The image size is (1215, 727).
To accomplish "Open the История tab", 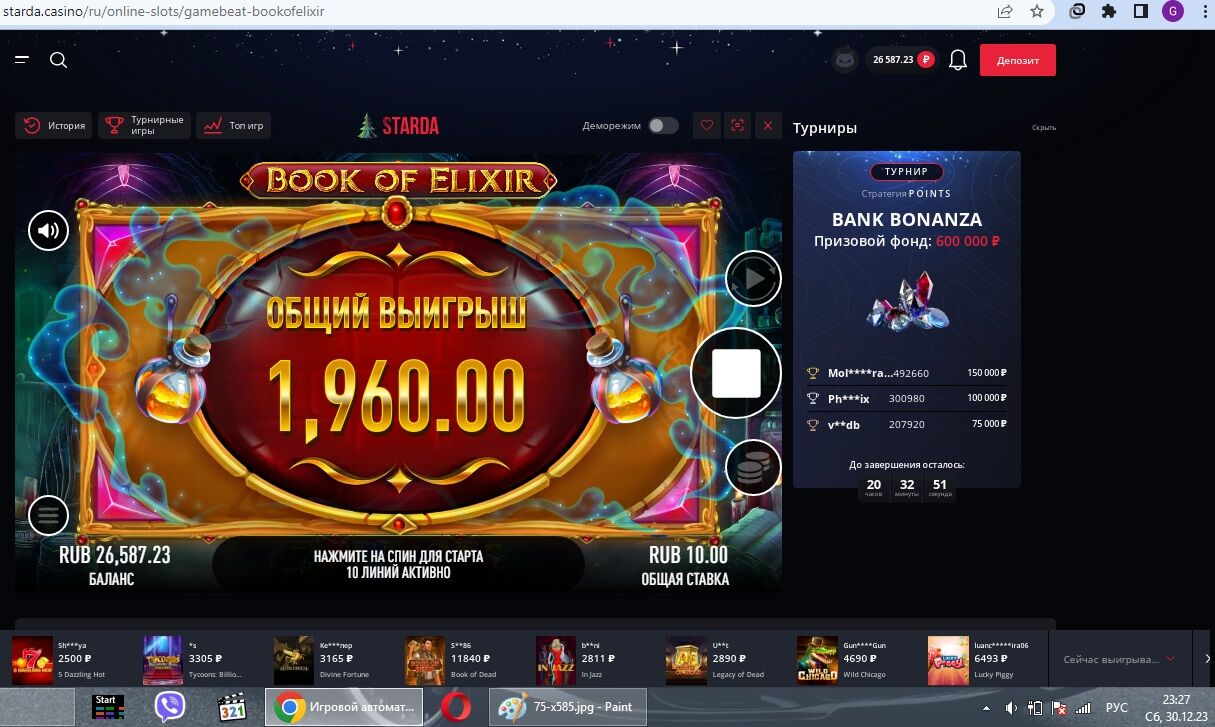I will pos(54,126).
